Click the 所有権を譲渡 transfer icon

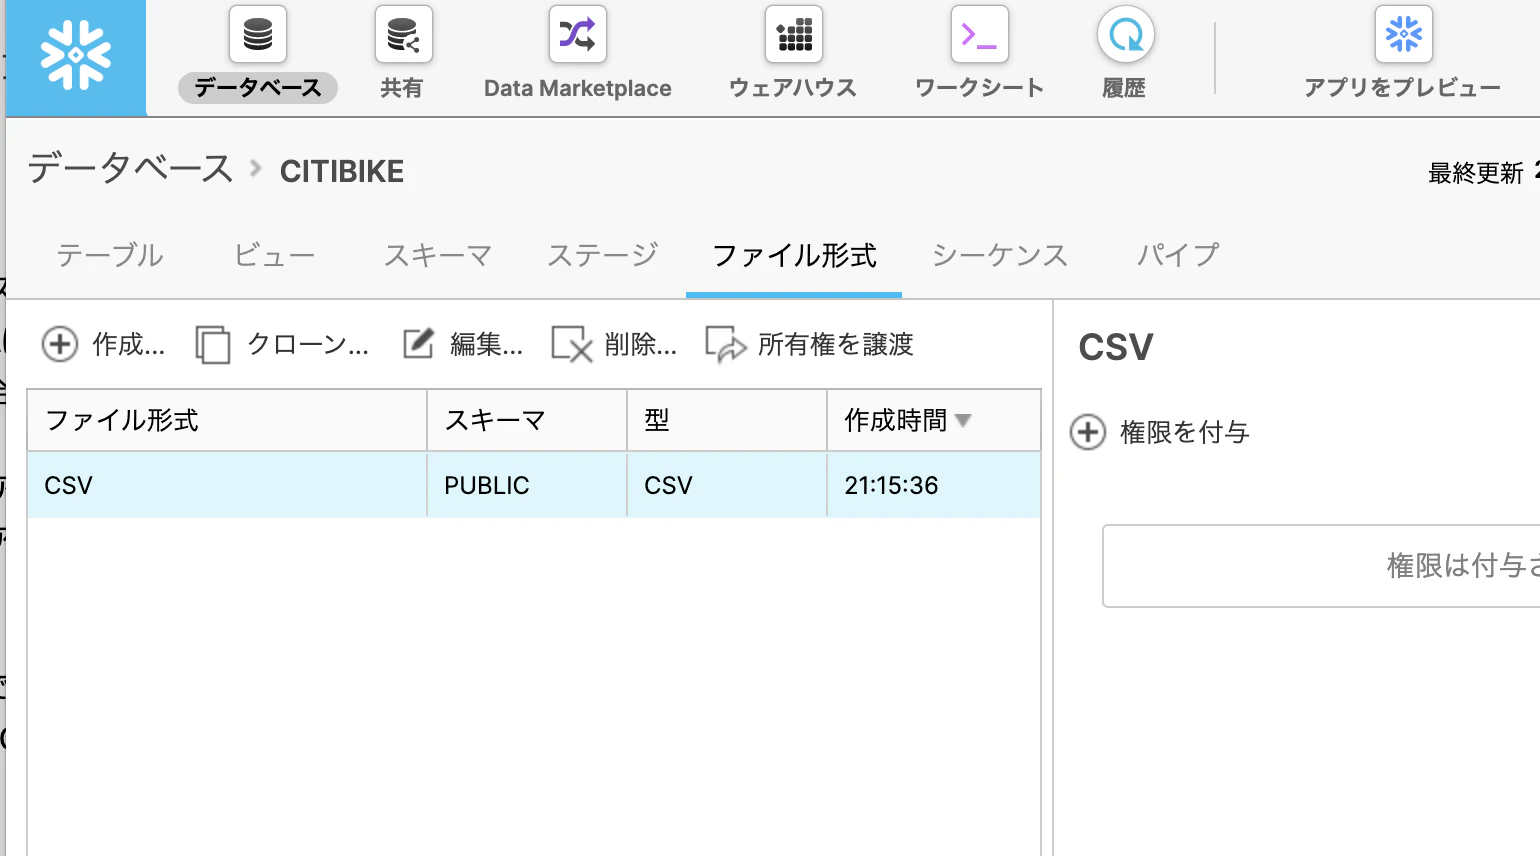[x=726, y=344]
